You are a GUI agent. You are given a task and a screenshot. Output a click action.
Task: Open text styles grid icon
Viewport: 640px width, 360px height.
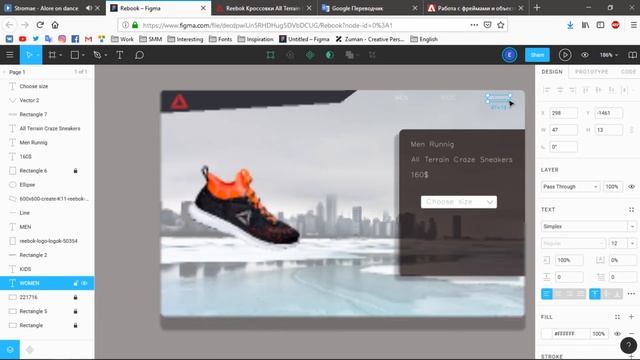(x=631, y=209)
